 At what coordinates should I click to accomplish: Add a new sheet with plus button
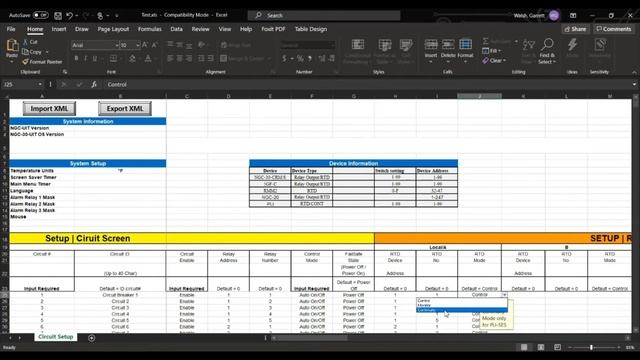[x=91, y=338]
